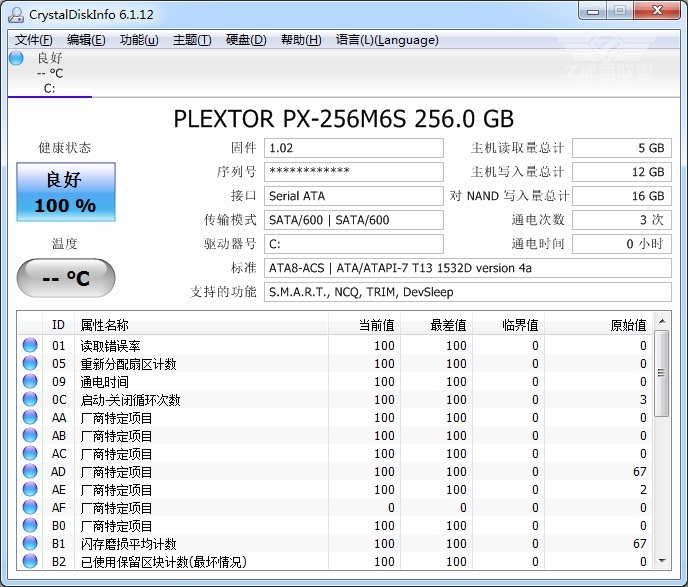The width and height of the screenshot is (688, 587).
Task: Open the 编辑(E) menu
Action: 86,40
